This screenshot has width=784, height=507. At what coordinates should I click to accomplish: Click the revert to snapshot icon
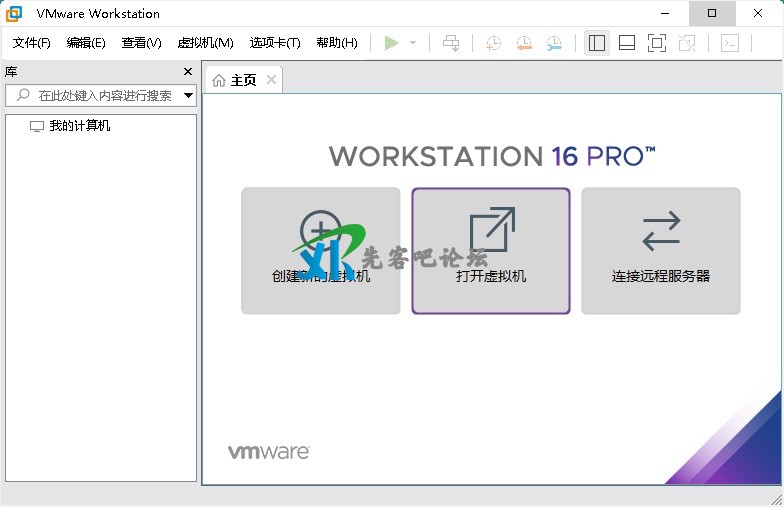tap(523, 43)
